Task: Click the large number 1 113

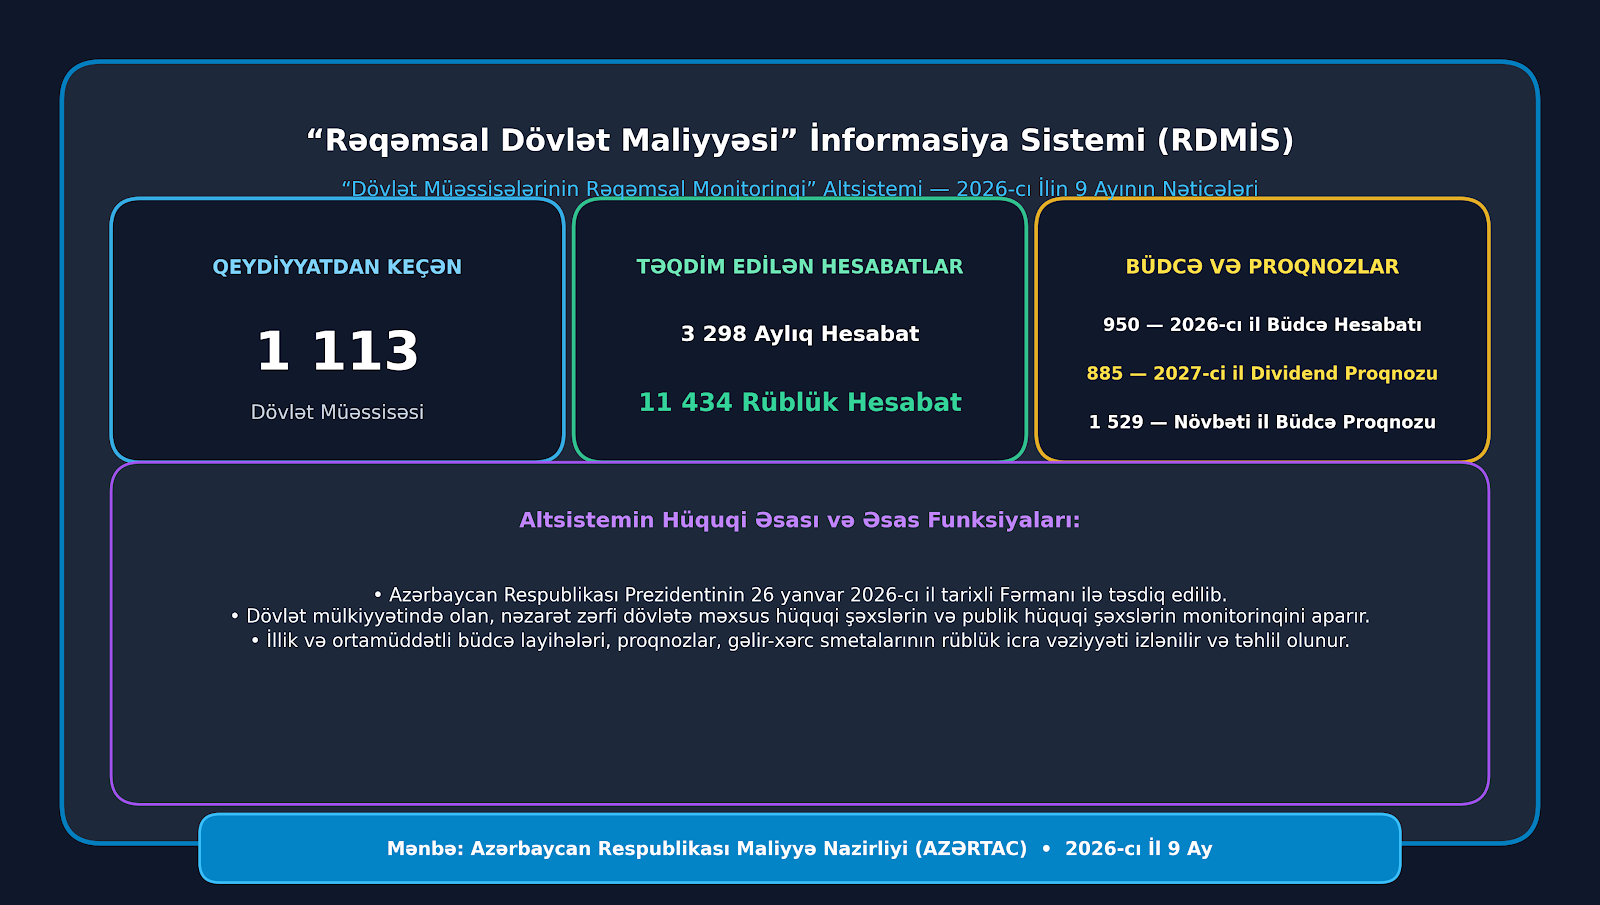Action: click(337, 352)
